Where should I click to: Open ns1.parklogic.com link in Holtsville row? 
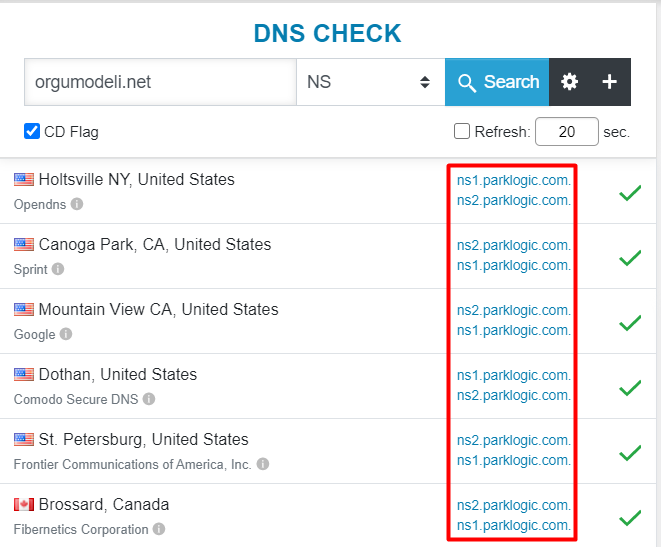514,180
